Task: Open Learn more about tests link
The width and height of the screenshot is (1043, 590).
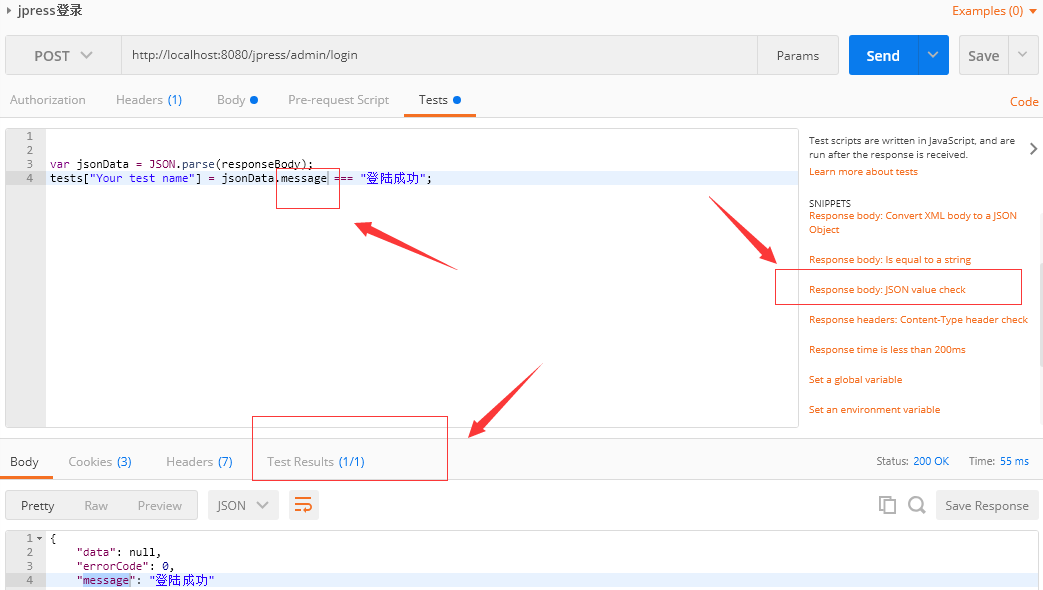Action: coord(863,172)
